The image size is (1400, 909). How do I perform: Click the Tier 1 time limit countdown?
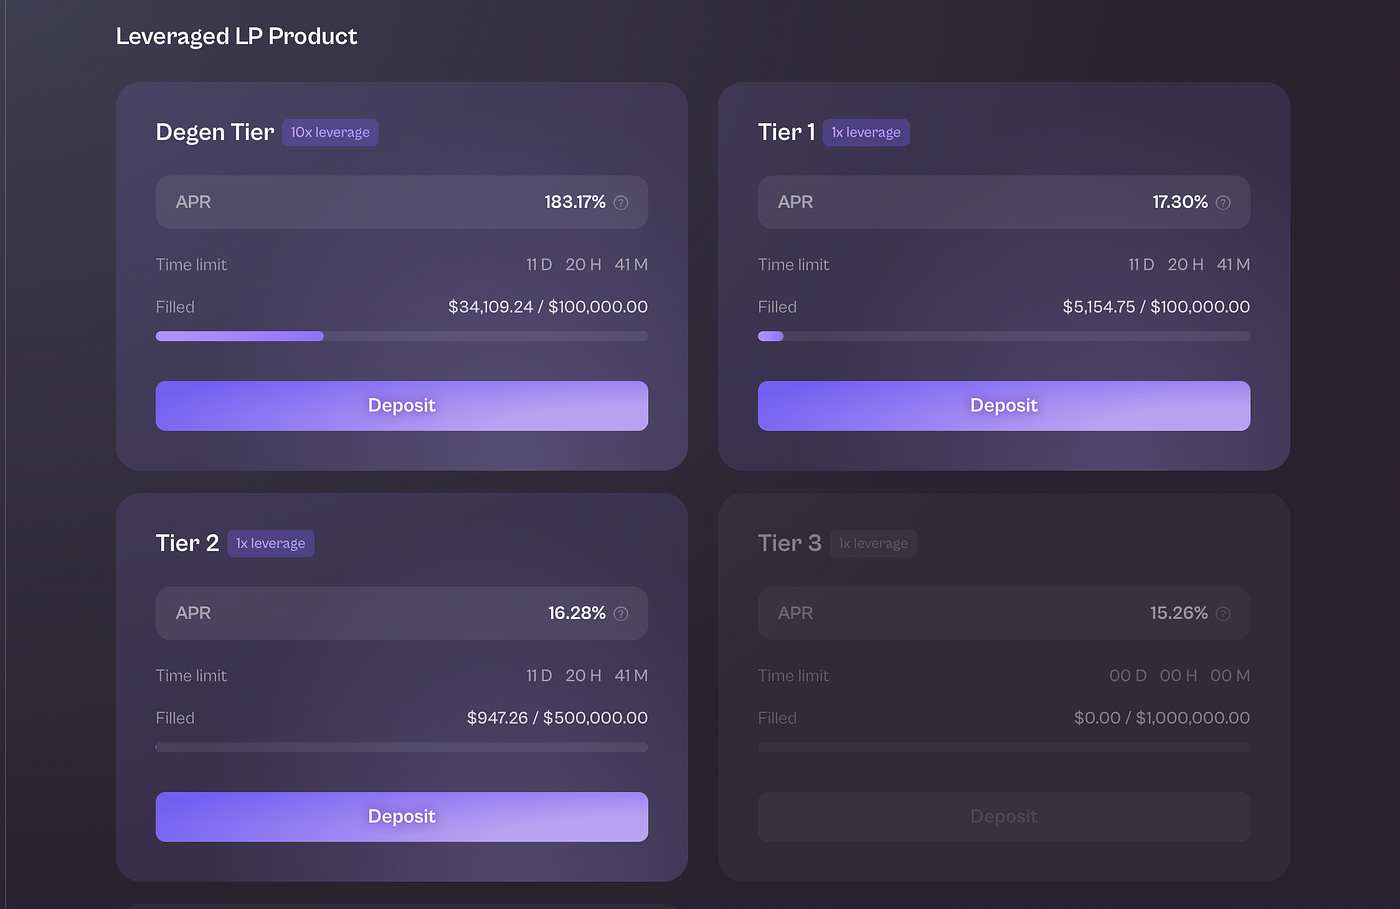[x=1186, y=264]
